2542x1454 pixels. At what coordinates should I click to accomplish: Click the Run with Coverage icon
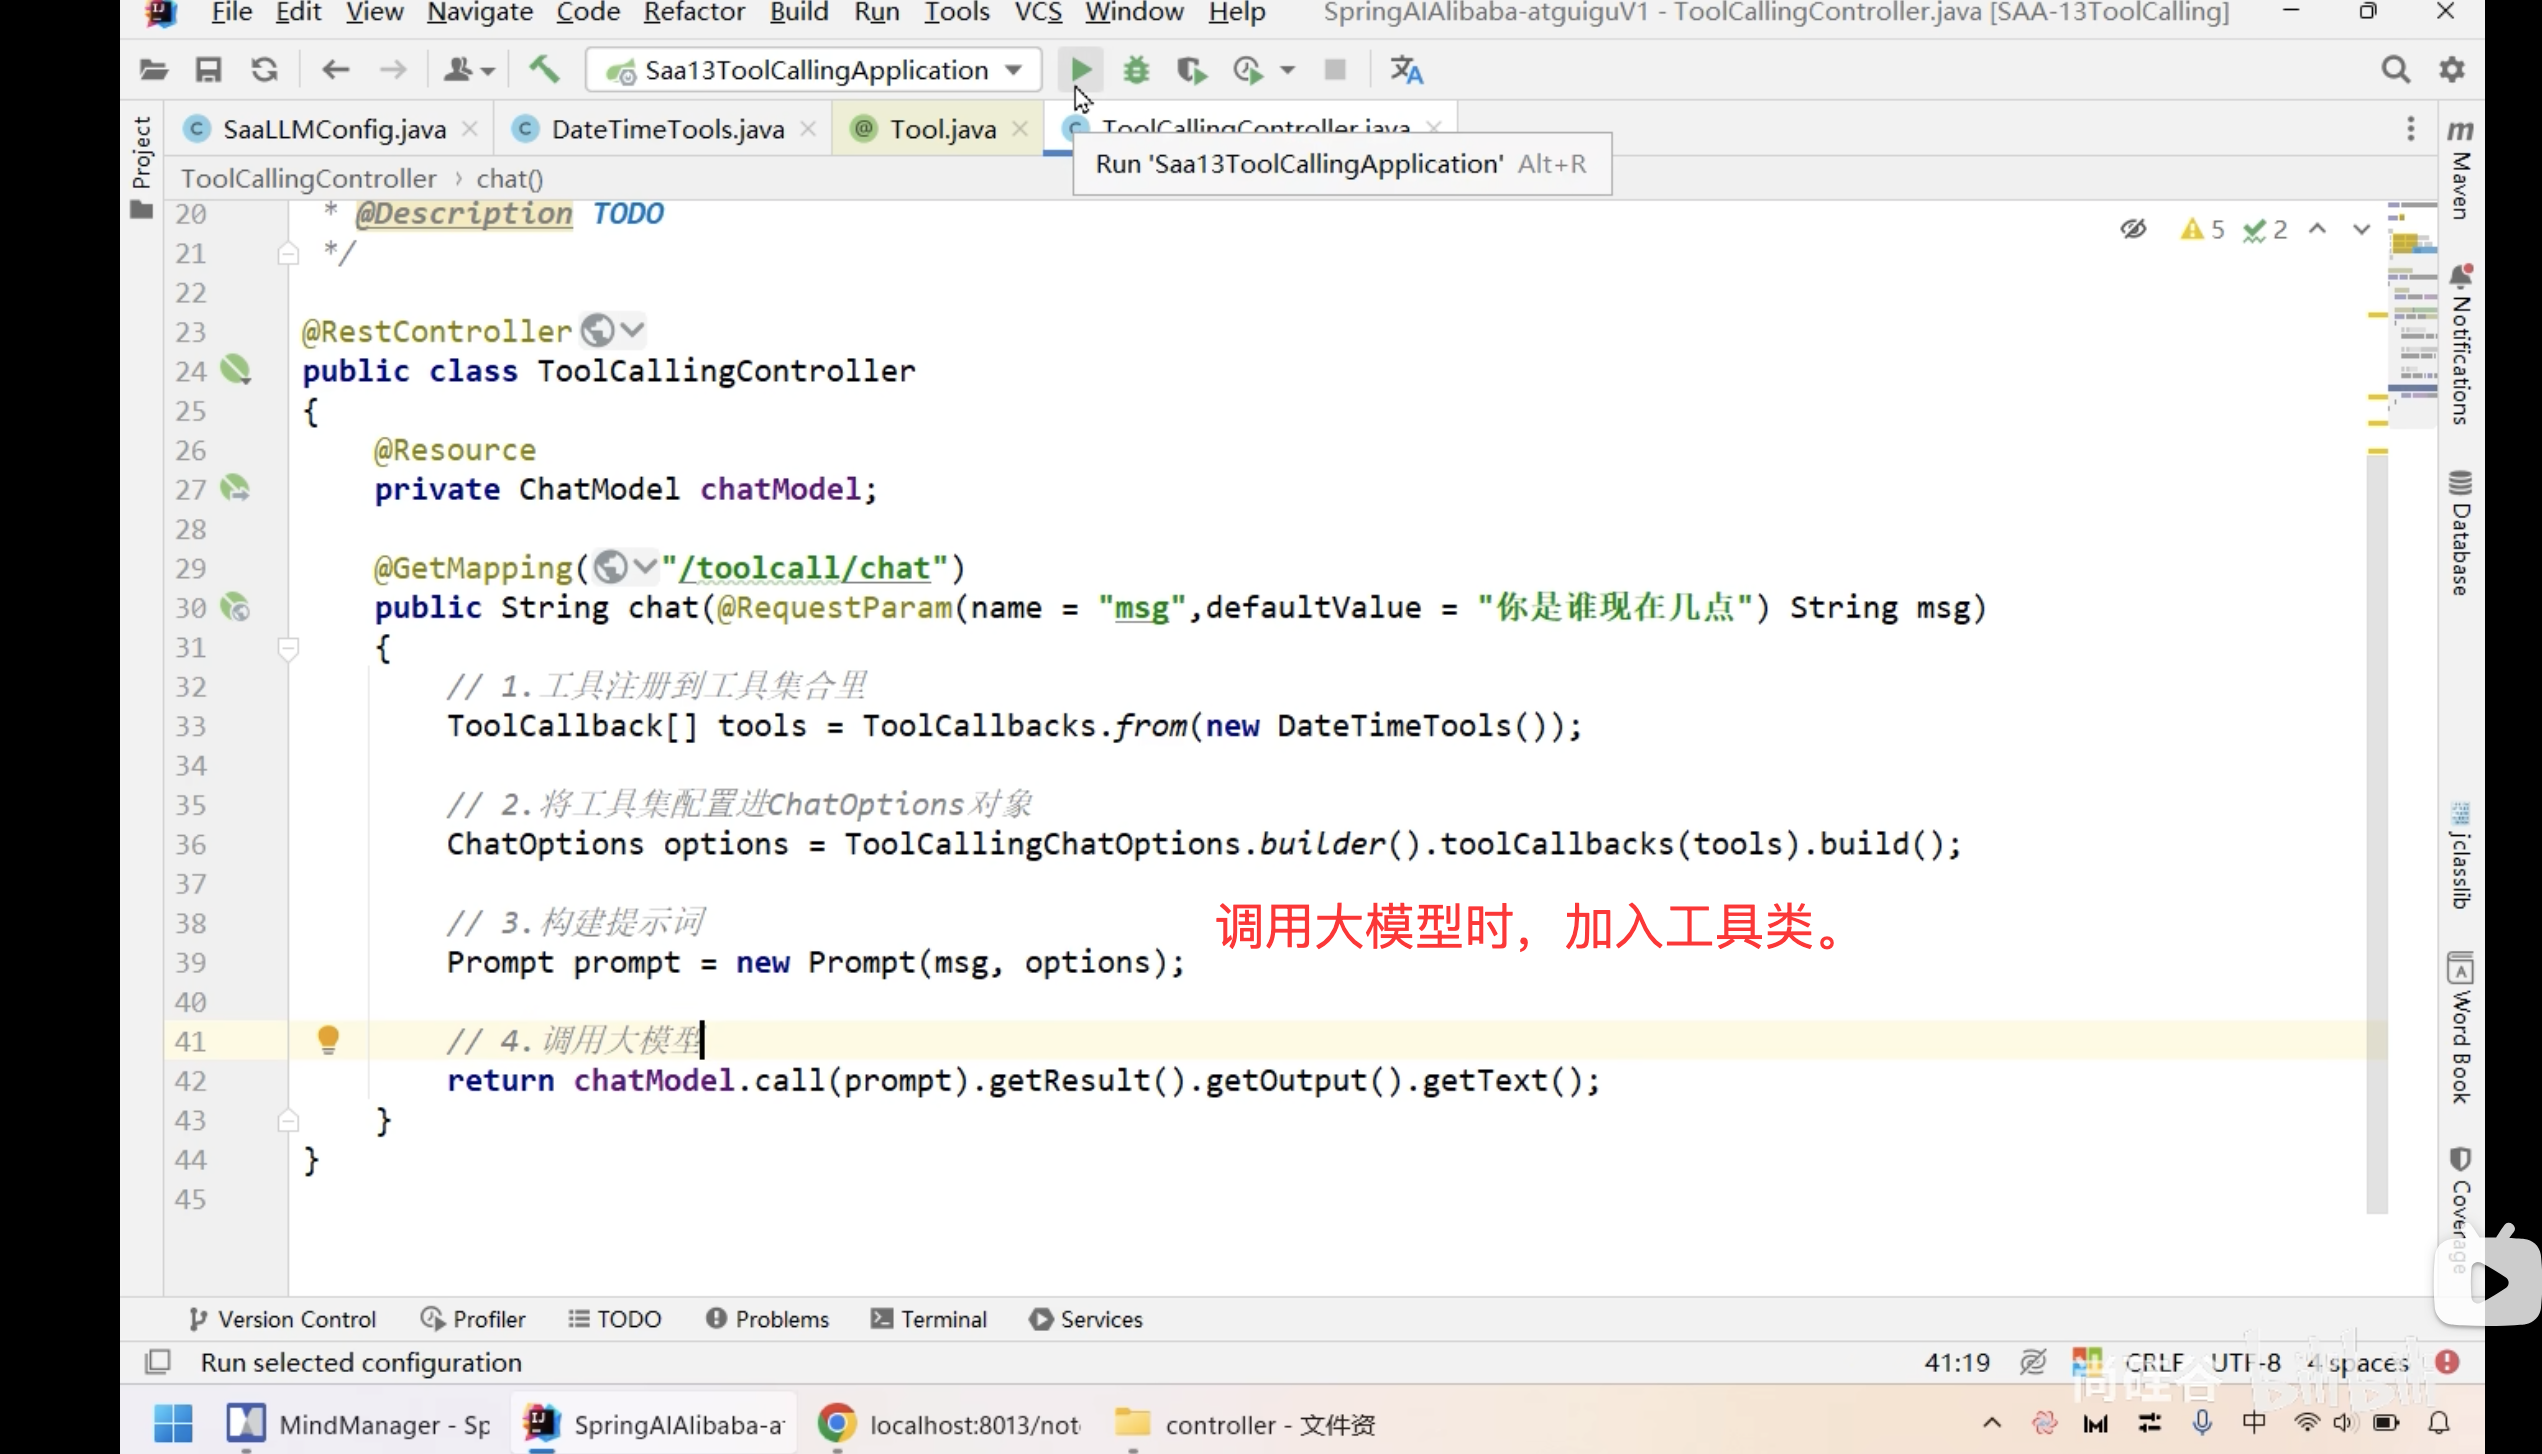tap(1191, 70)
